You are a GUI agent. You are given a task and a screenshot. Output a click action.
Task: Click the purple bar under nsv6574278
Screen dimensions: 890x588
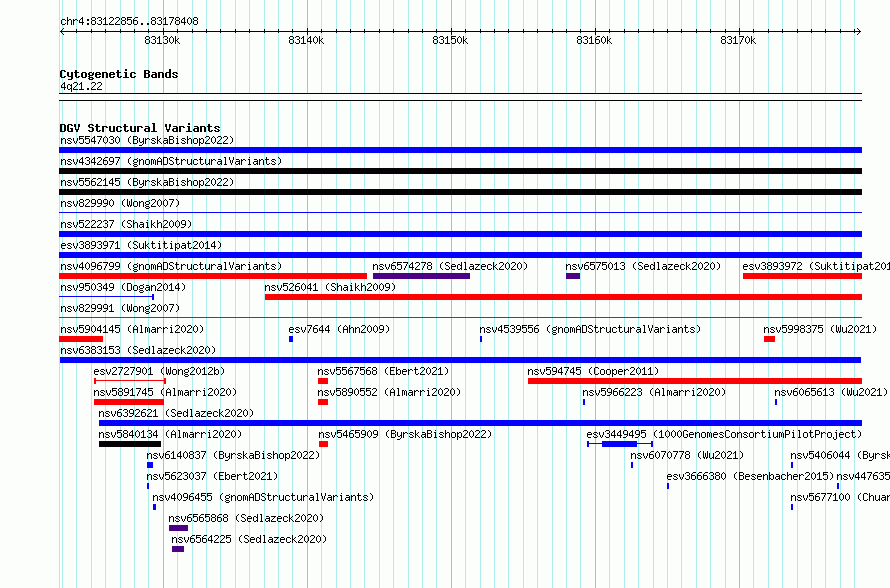click(421, 276)
